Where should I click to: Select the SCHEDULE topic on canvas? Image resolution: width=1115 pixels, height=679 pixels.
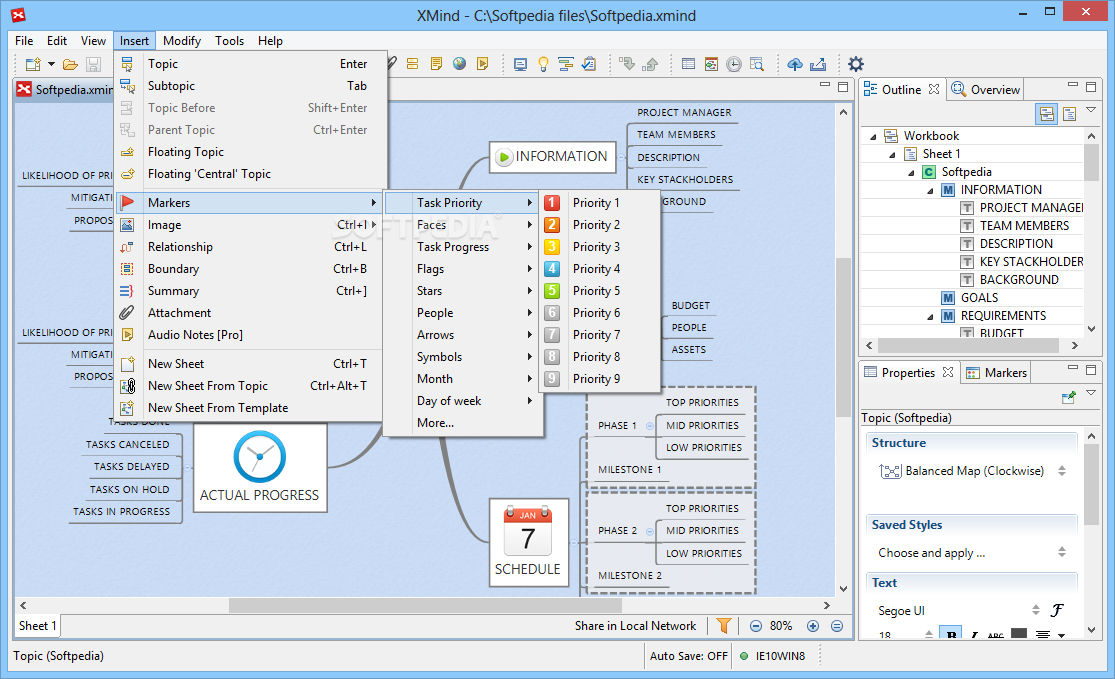528,542
